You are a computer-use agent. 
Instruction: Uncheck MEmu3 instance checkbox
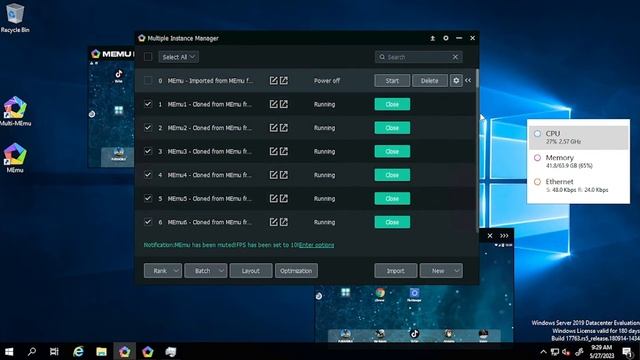148,151
